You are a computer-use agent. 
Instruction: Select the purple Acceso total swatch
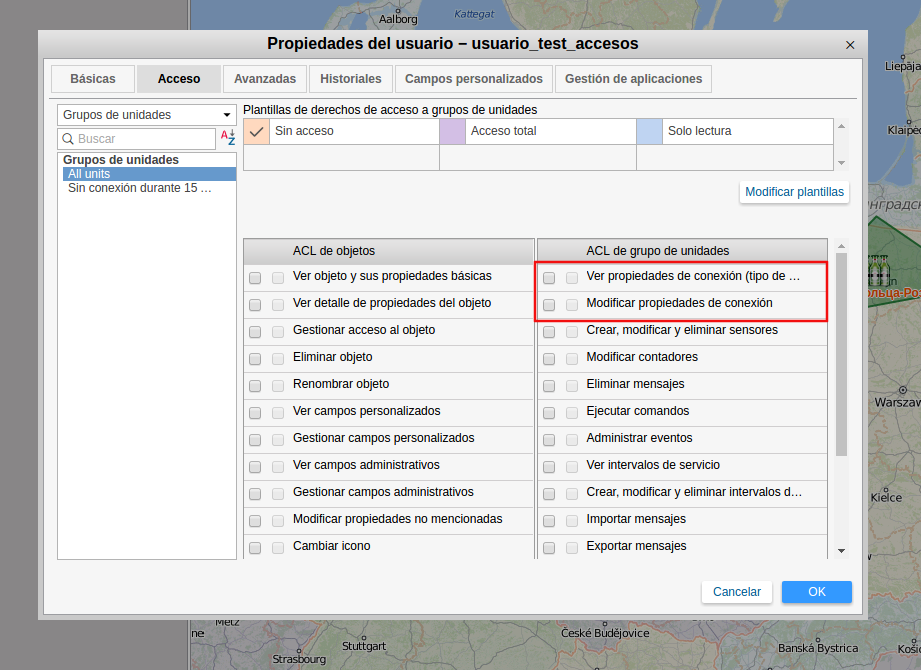click(452, 131)
